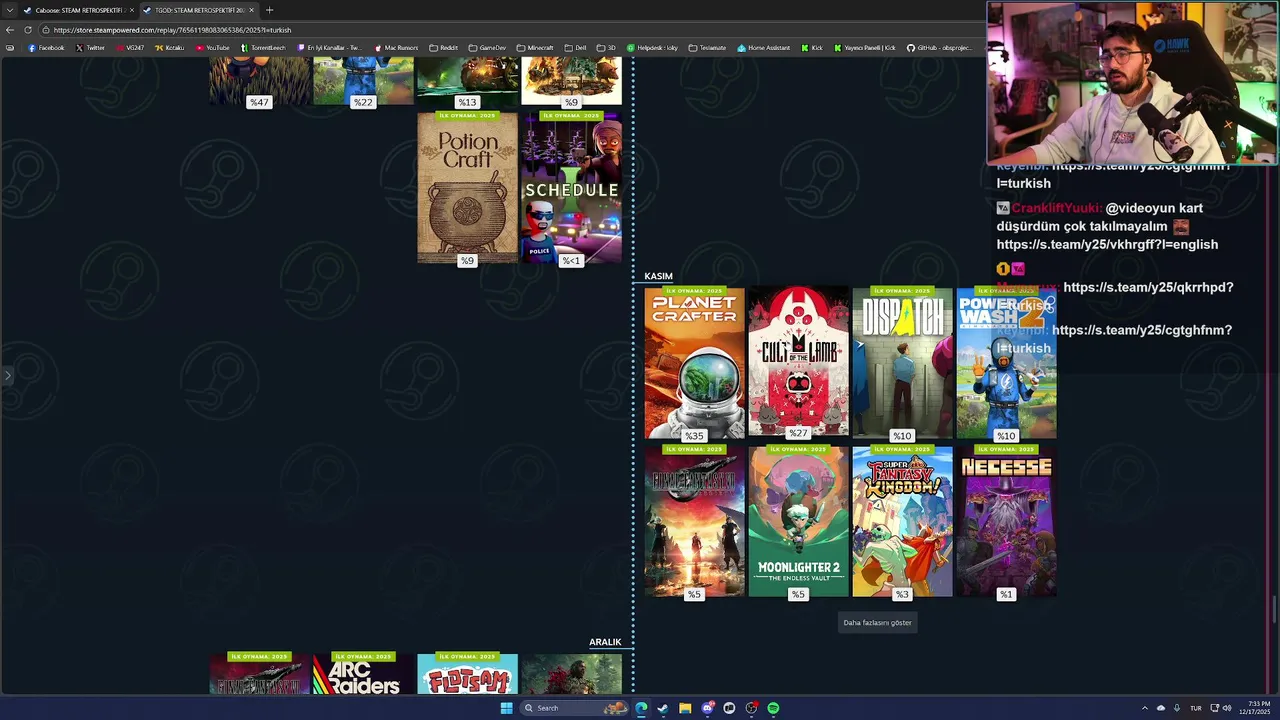Open Spotify from the taskbar

click(773, 708)
